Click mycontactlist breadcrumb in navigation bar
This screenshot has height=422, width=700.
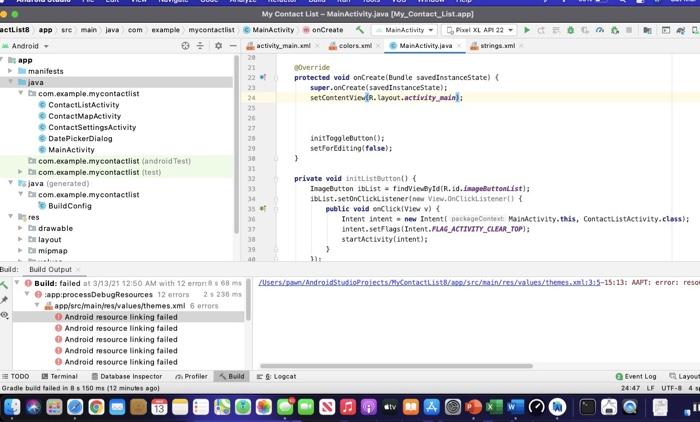tap(211, 30)
